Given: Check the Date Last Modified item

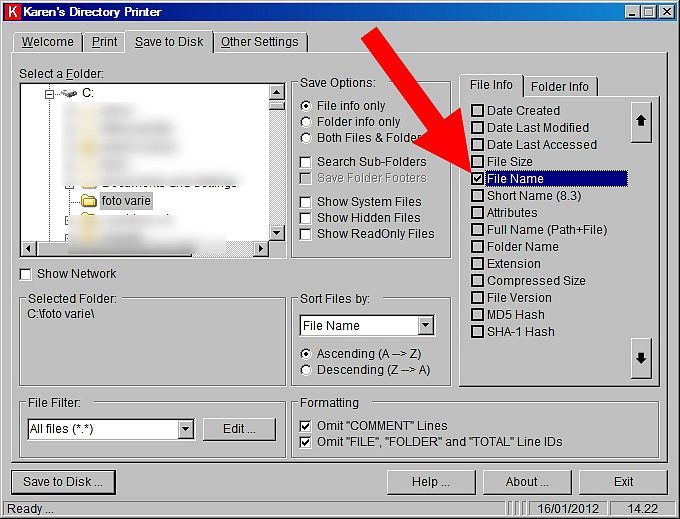Looking at the screenshot, I should 477,127.
